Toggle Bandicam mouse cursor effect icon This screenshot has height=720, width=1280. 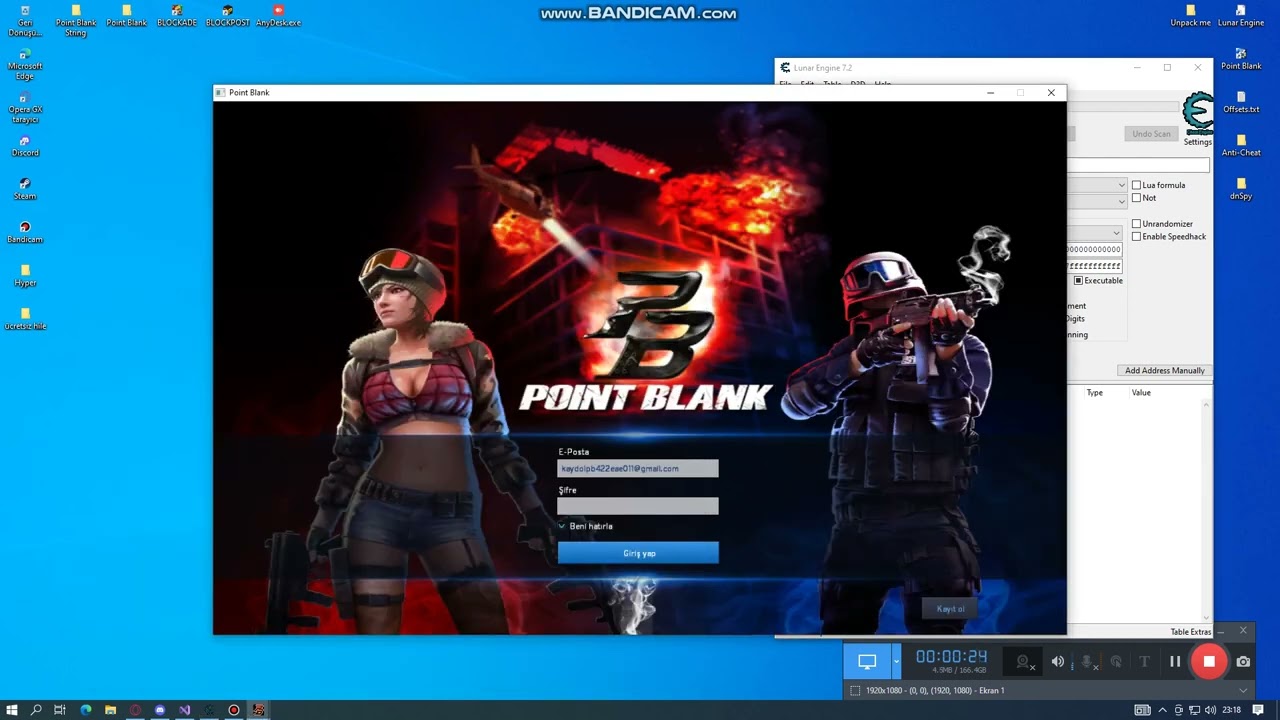(1116, 661)
